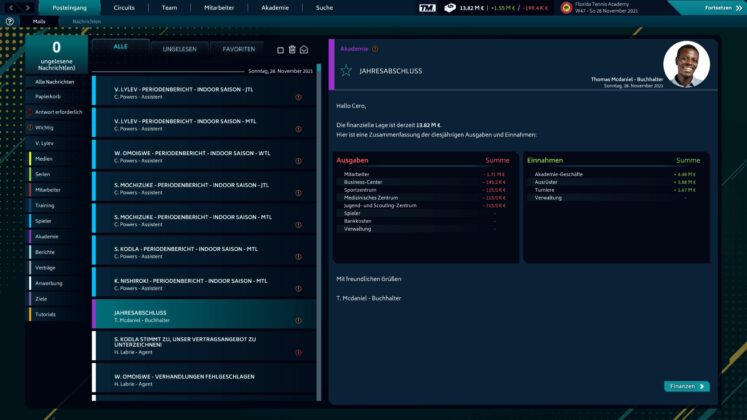Toggle the flag on the first V. Lylev JTL report

pyautogui.click(x=298, y=97)
